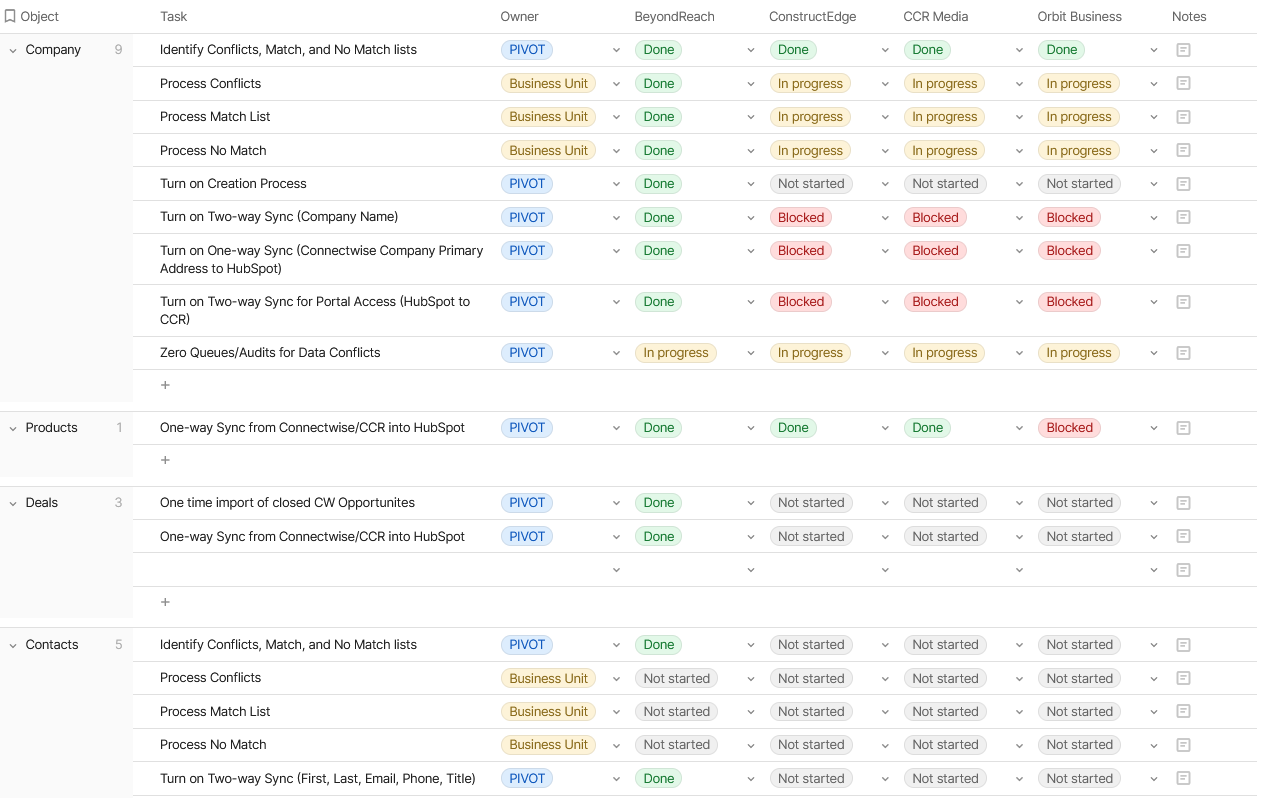Click the CCR Media column header
Screen dimensions: 1262x798
(x=935, y=16)
